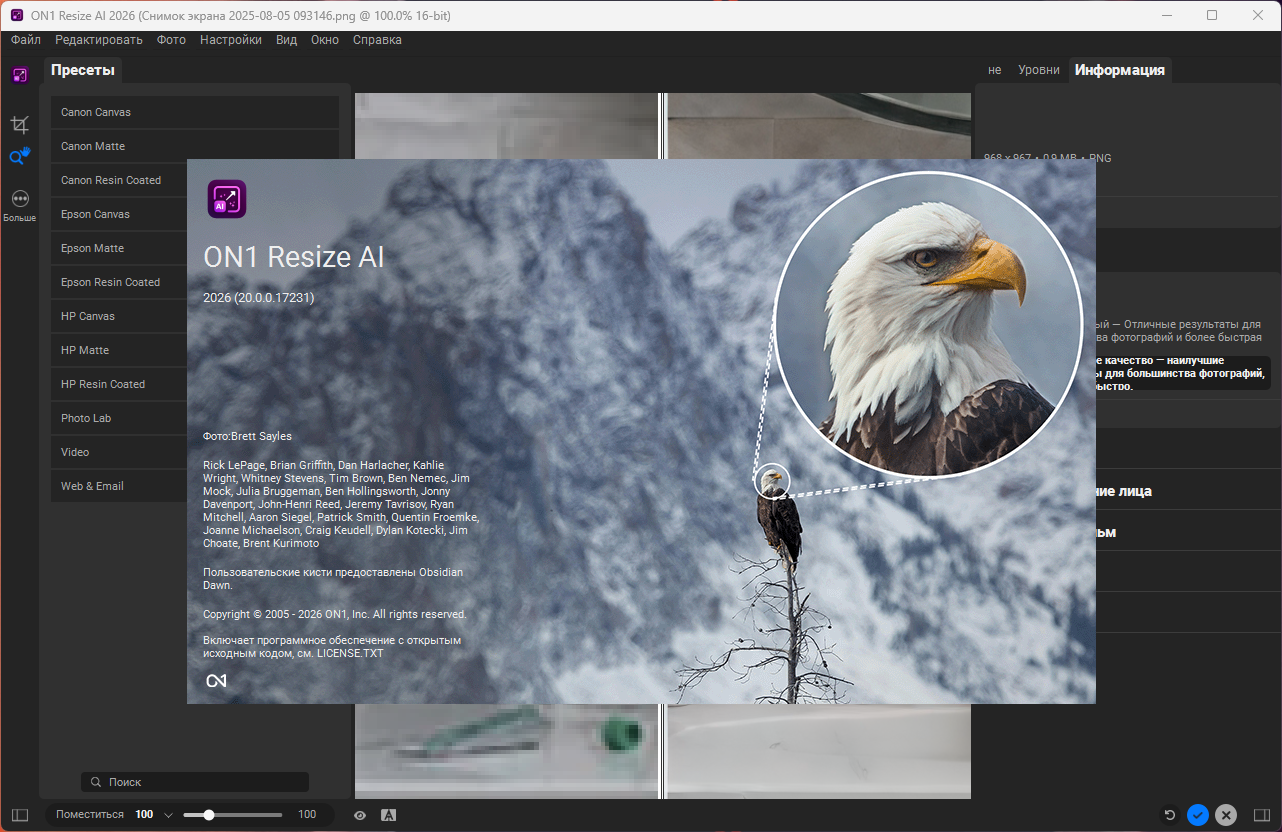Open the Больше (More) tools button

tap(20, 205)
